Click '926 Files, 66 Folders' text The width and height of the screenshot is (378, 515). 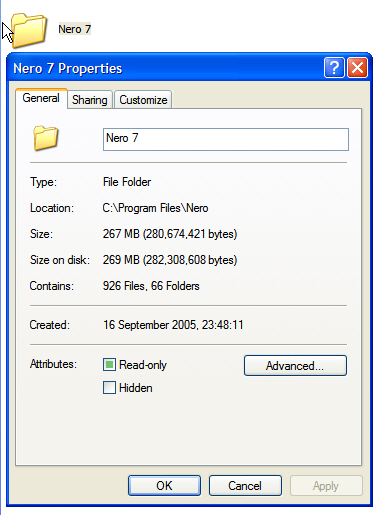coord(151,286)
